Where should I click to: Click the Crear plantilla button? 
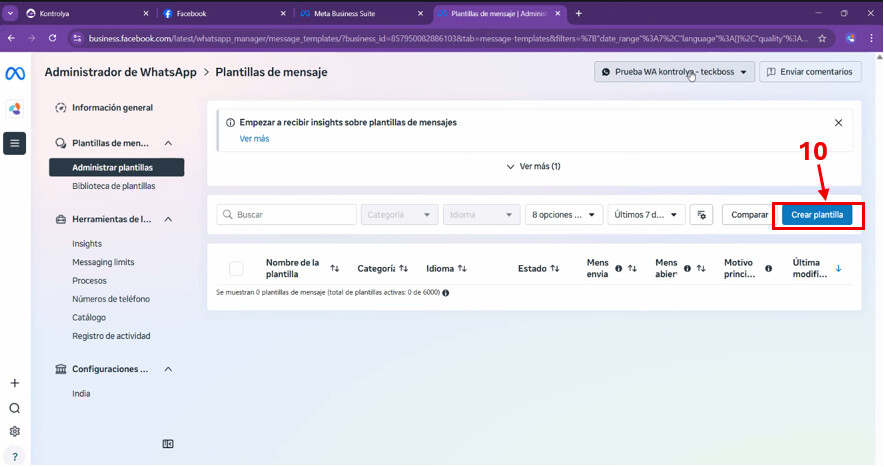pos(817,215)
